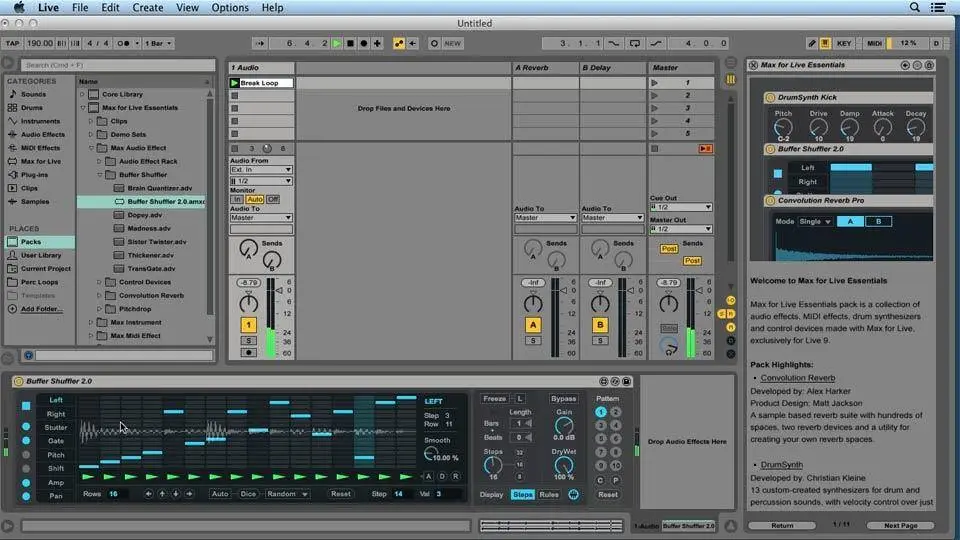Collapse the Max for Live Essentials folder
The height and width of the screenshot is (540, 960).
click(x=83, y=108)
